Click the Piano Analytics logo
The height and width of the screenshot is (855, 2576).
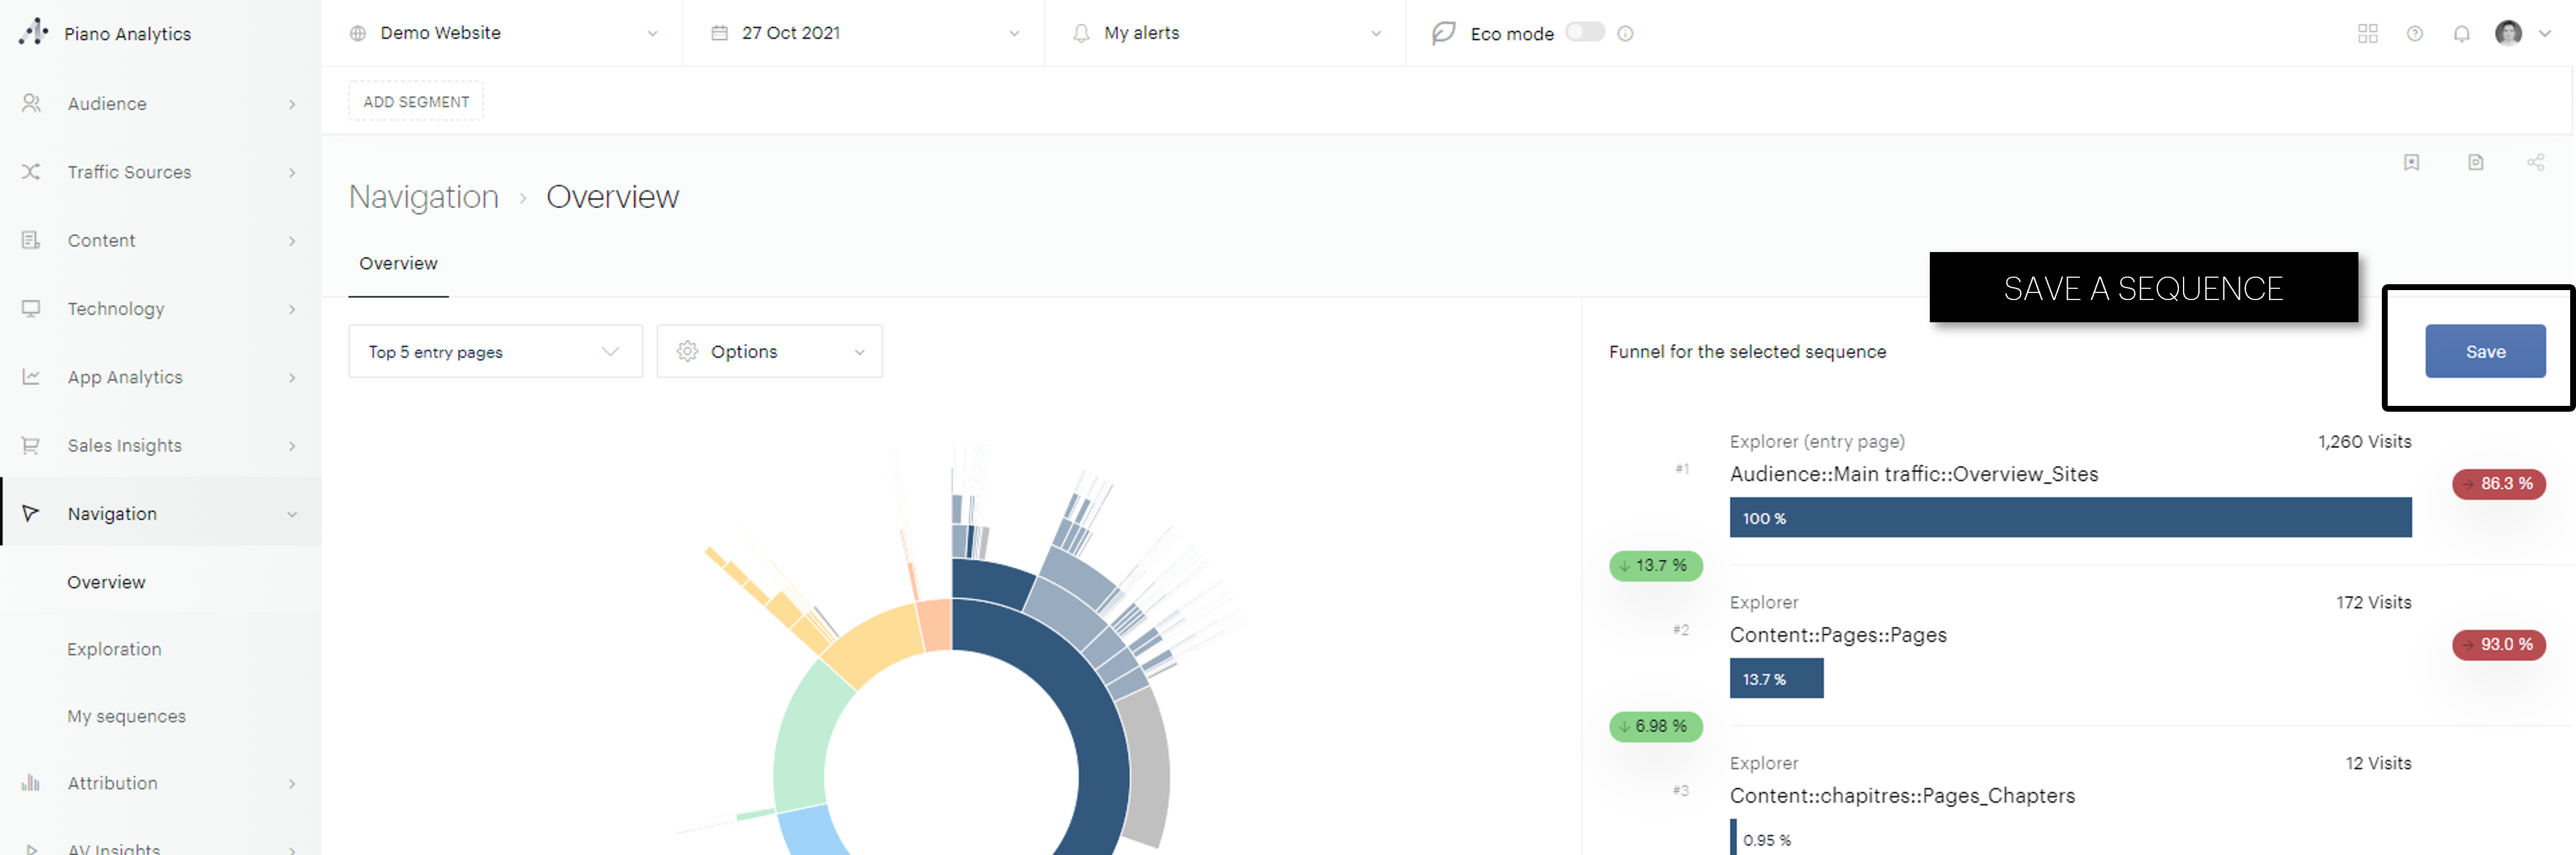point(34,32)
